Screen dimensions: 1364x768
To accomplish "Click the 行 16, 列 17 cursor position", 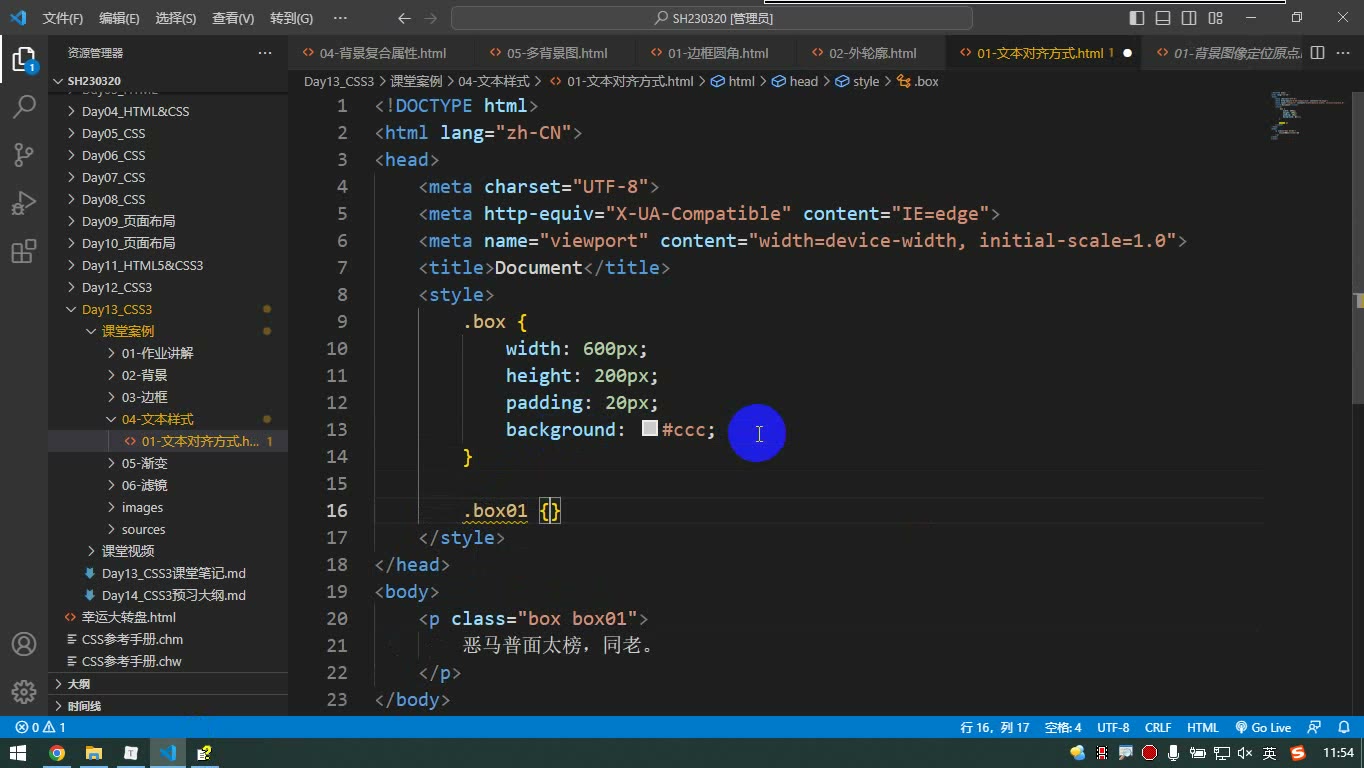I will click(994, 728).
